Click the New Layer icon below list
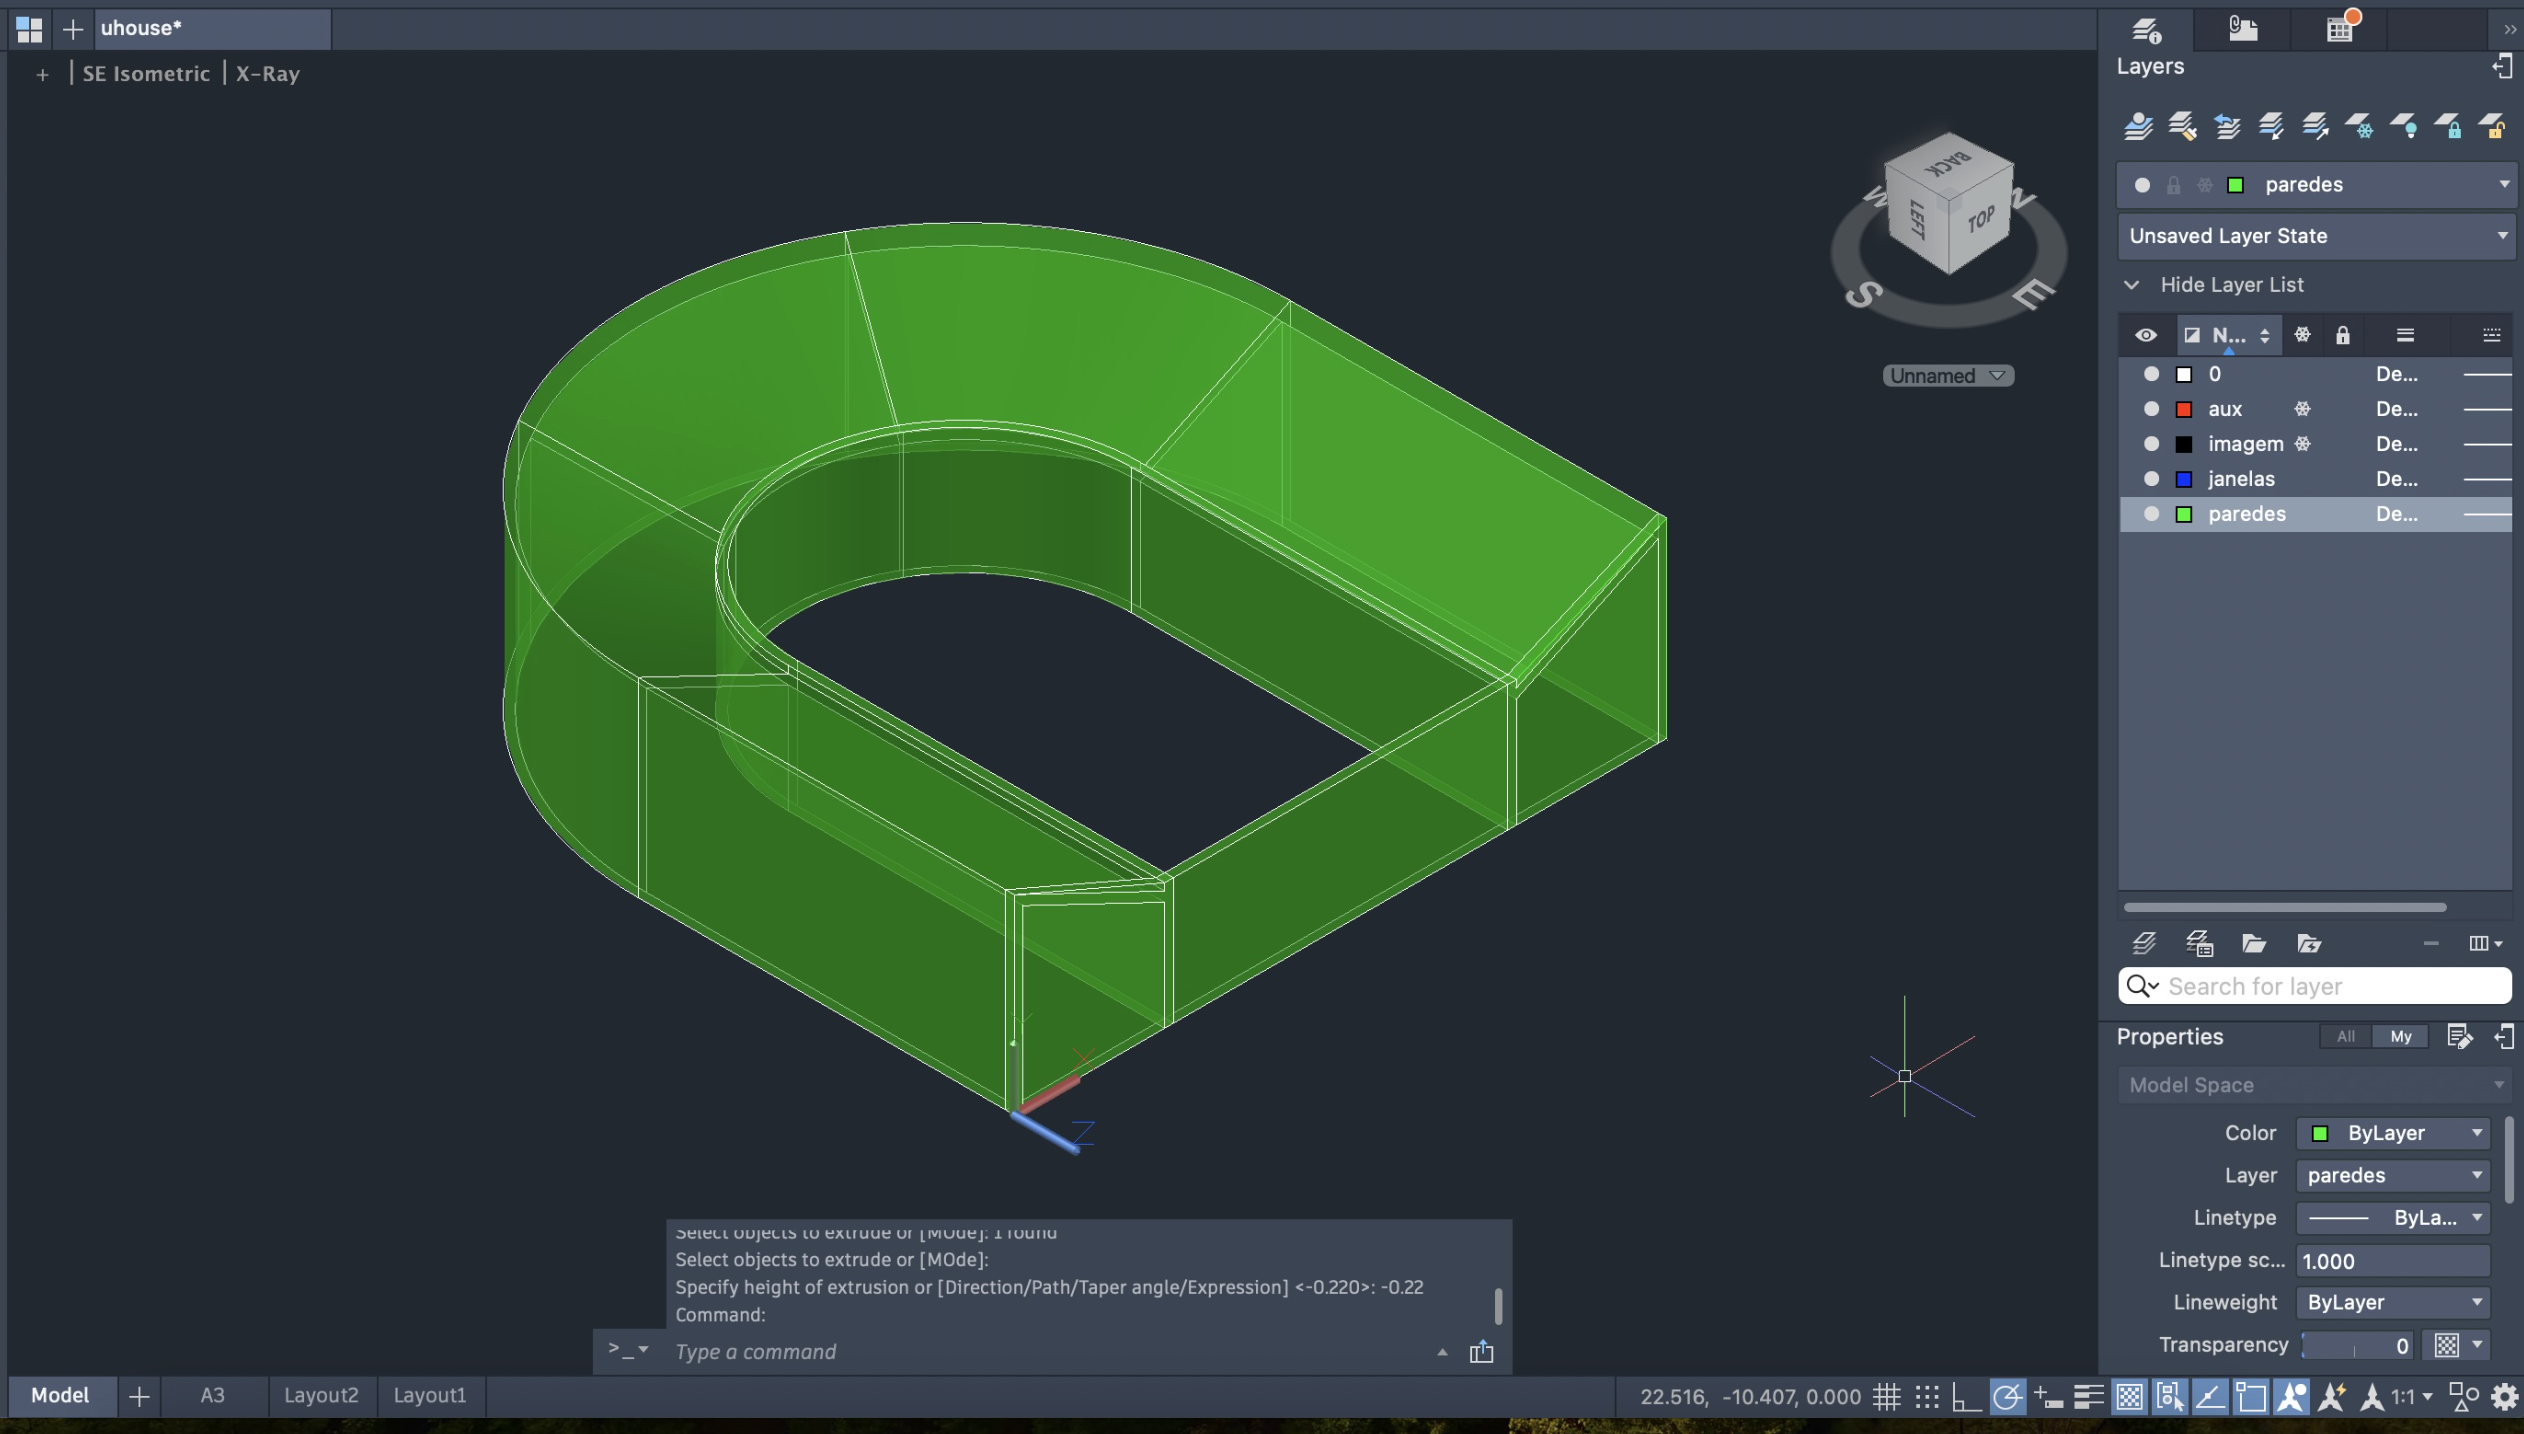 [2143, 943]
